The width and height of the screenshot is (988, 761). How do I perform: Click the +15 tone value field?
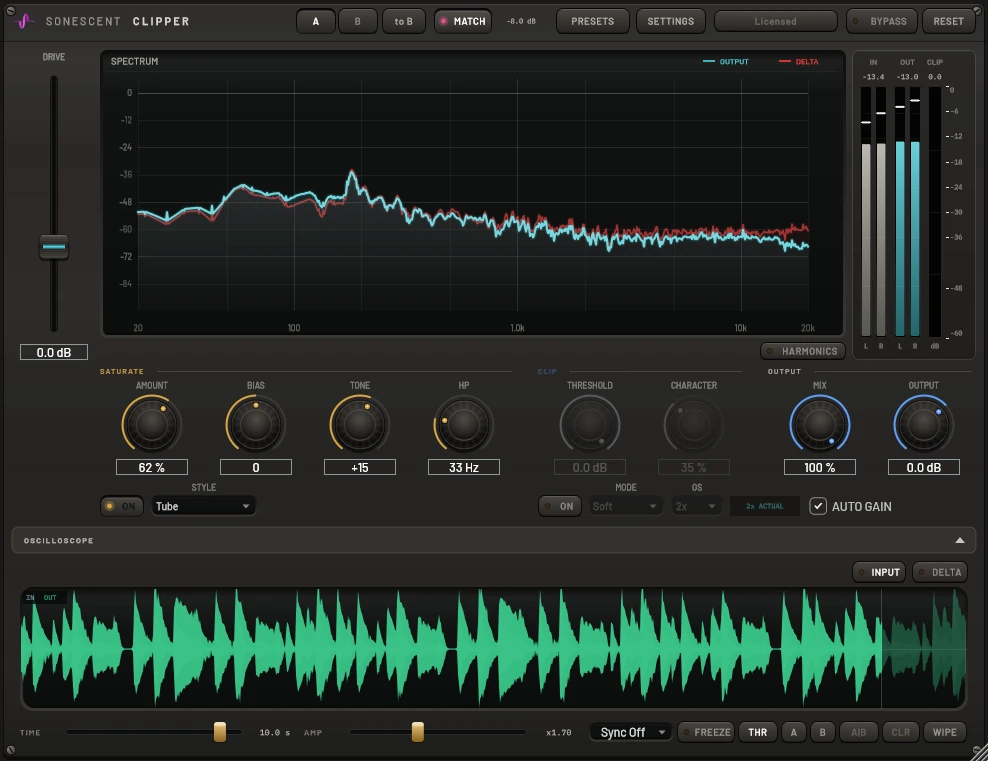[x=360, y=467]
